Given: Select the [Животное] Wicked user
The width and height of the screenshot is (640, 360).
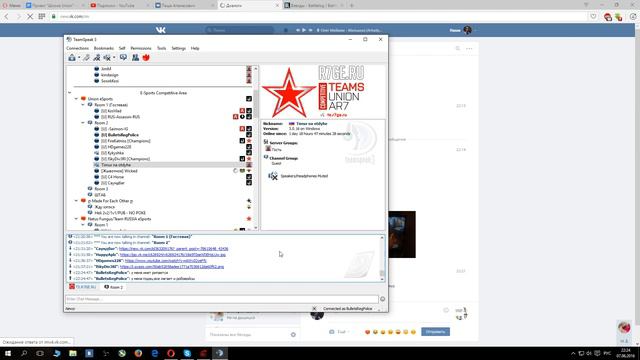Looking at the screenshot, I should pos(119,171).
